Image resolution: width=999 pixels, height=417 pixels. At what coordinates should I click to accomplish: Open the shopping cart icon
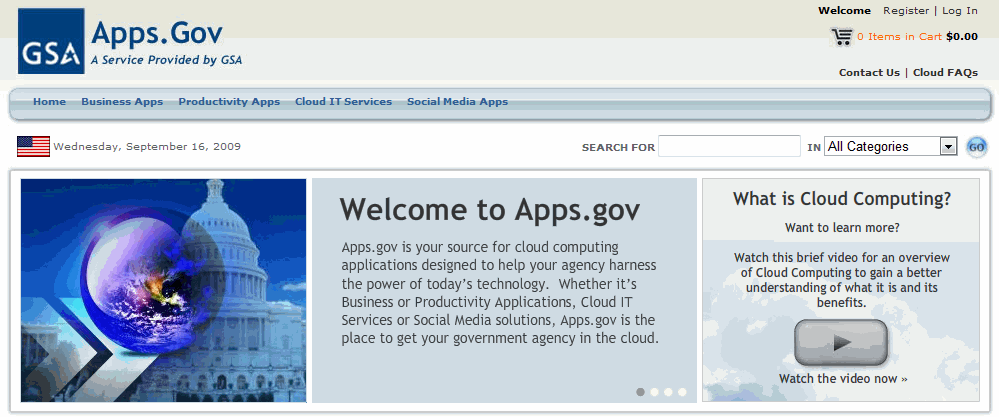click(x=842, y=36)
